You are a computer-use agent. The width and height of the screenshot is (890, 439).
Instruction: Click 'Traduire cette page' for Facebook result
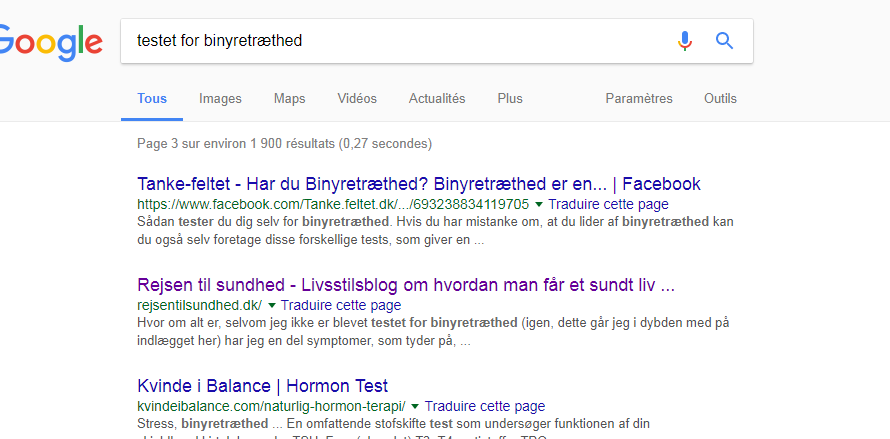tap(608, 204)
